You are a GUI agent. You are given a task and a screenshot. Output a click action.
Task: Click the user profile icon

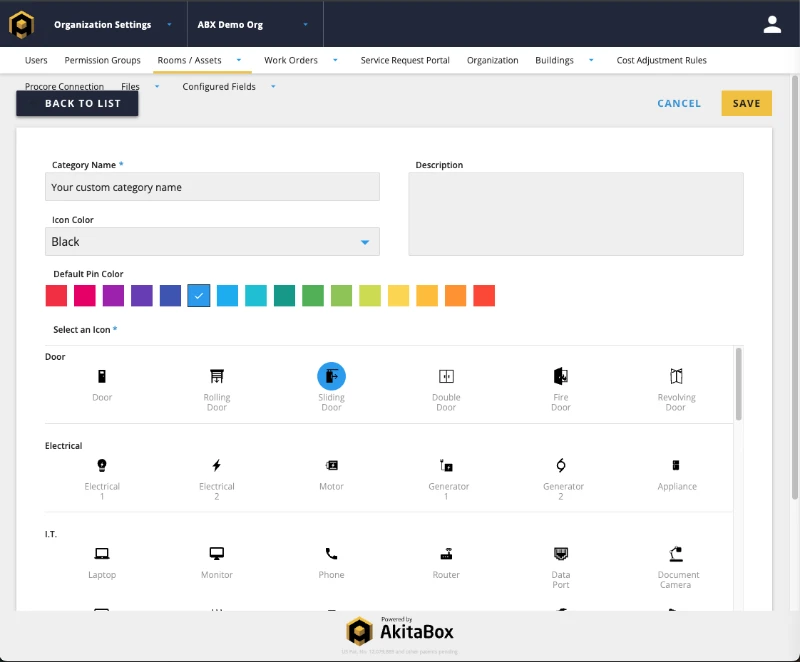coord(772,25)
